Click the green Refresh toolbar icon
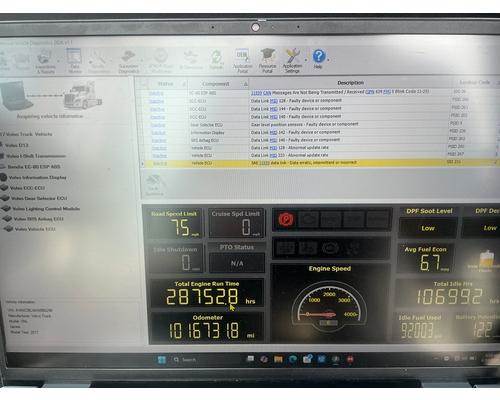The height and width of the screenshot is (400, 500). click(216, 60)
